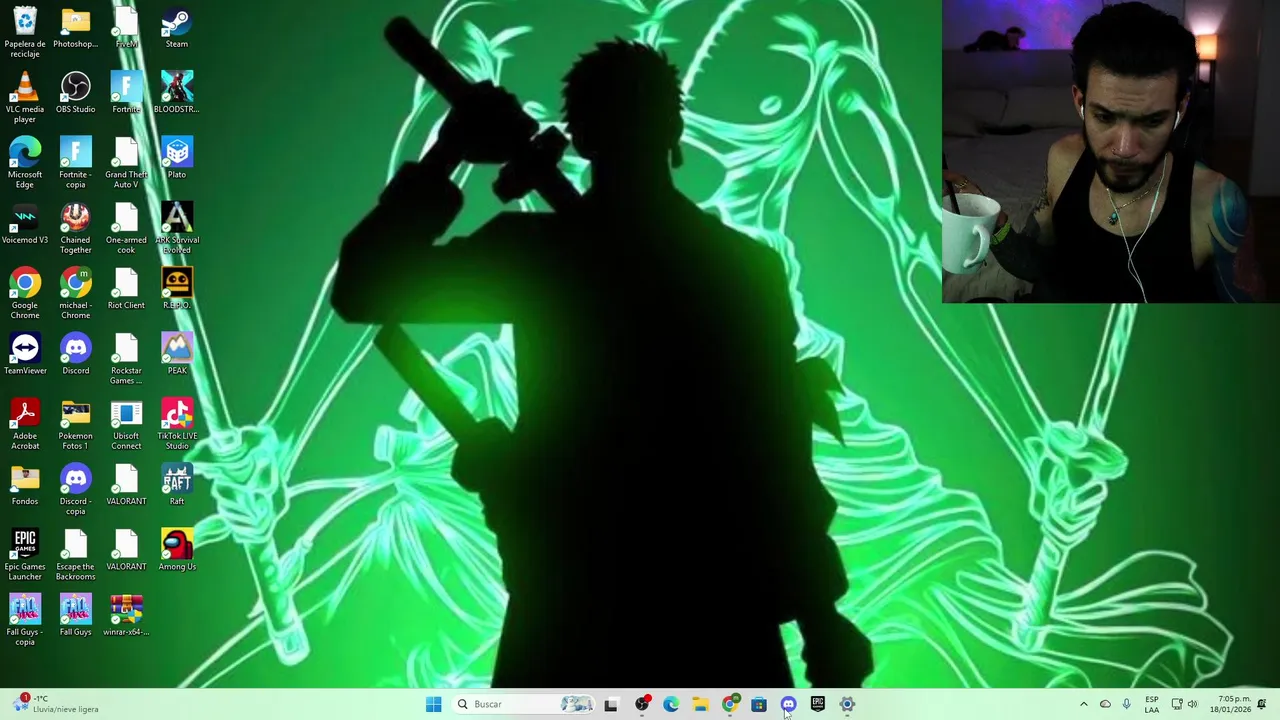Open the Papelera de reciclaje desktop icon
The height and width of the screenshot is (720, 1280).
25,32
